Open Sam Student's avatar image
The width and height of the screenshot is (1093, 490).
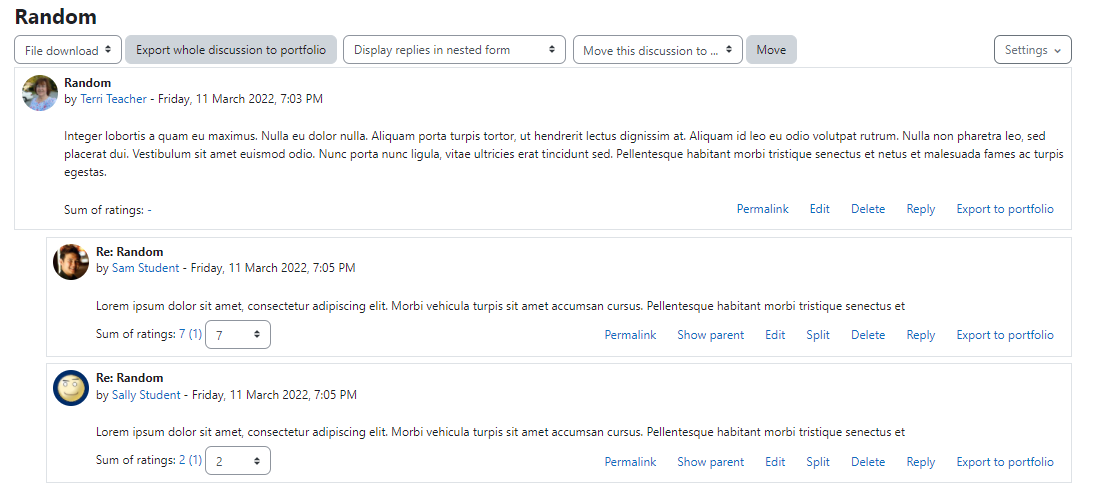pyautogui.click(x=71, y=262)
